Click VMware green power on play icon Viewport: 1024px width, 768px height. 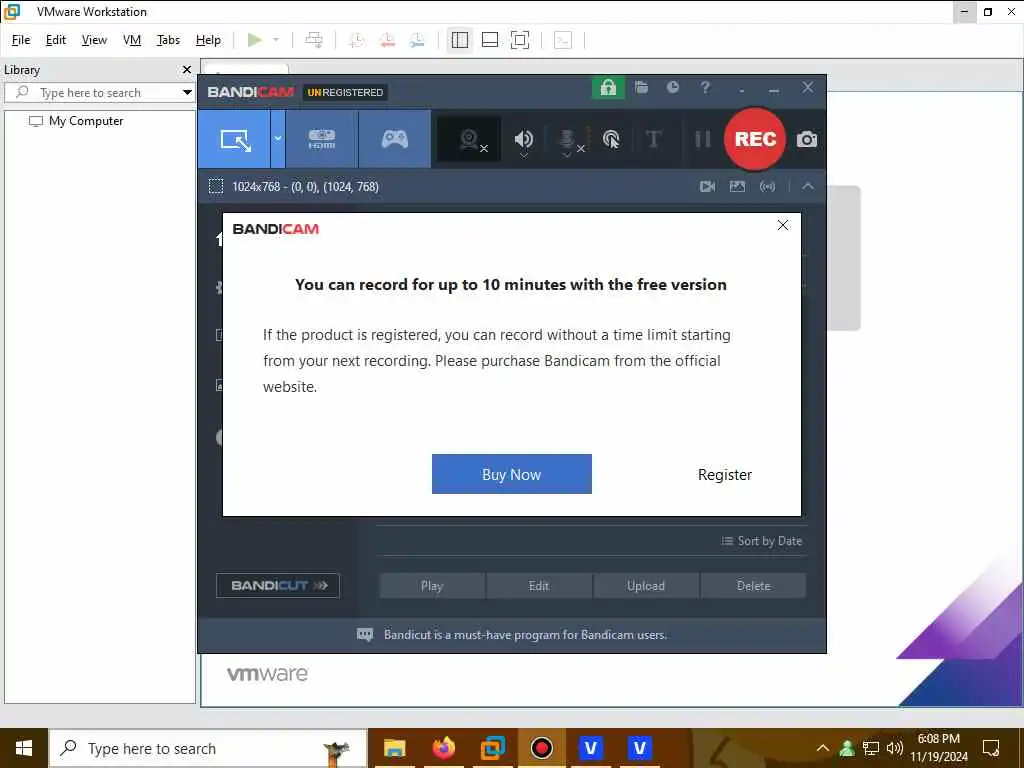pos(255,40)
